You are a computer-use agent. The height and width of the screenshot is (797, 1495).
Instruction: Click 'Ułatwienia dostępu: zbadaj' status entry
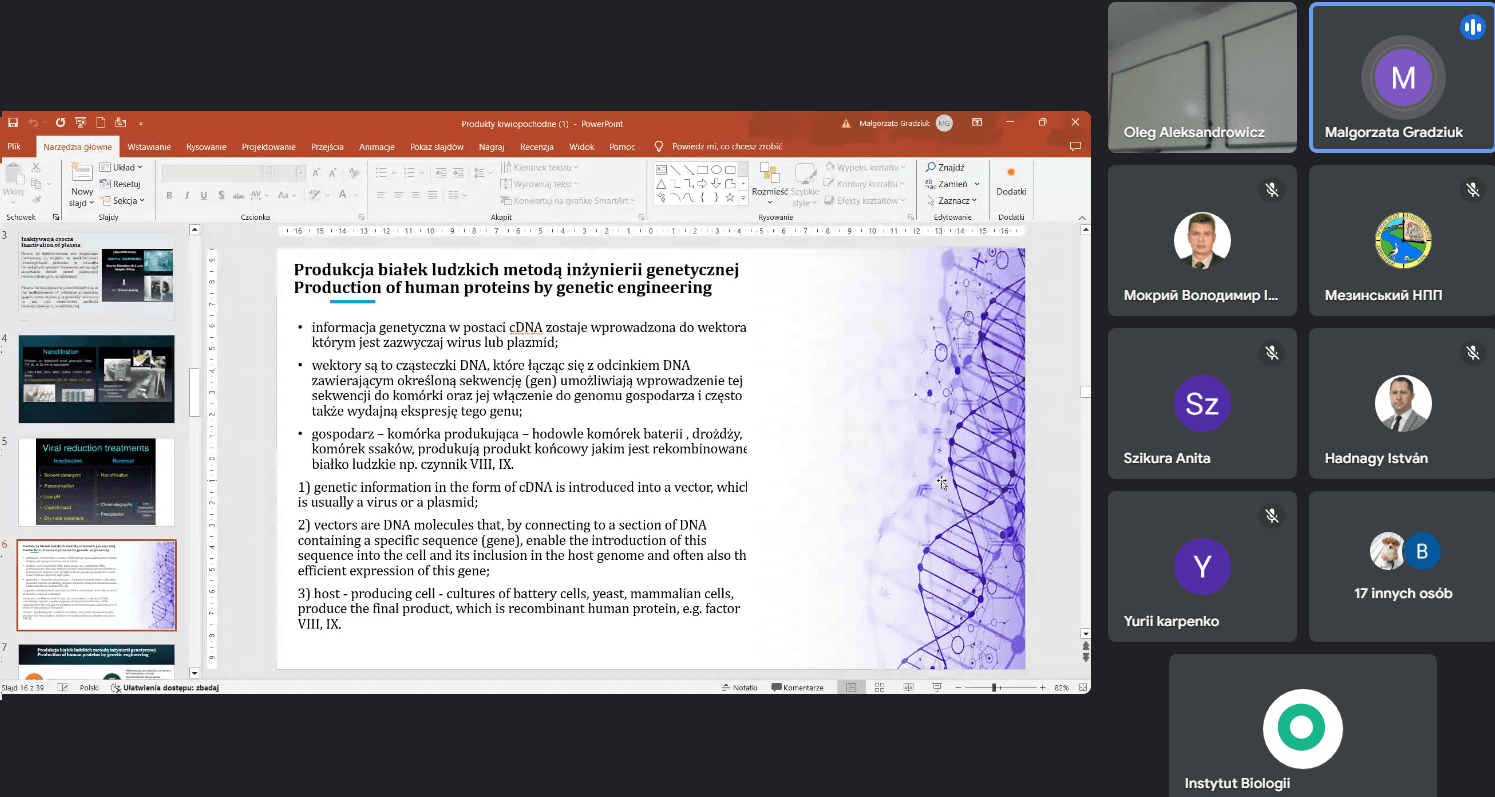(x=166, y=688)
